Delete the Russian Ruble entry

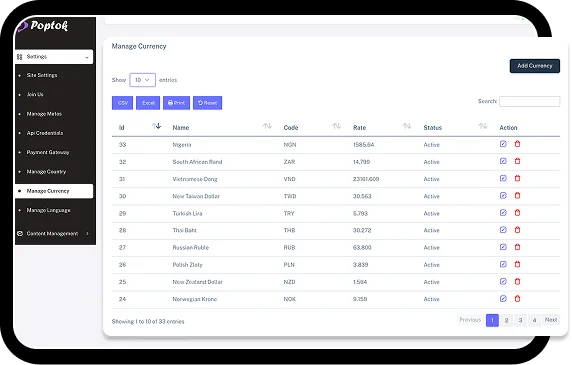pyautogui.click(x=517, y=247)
